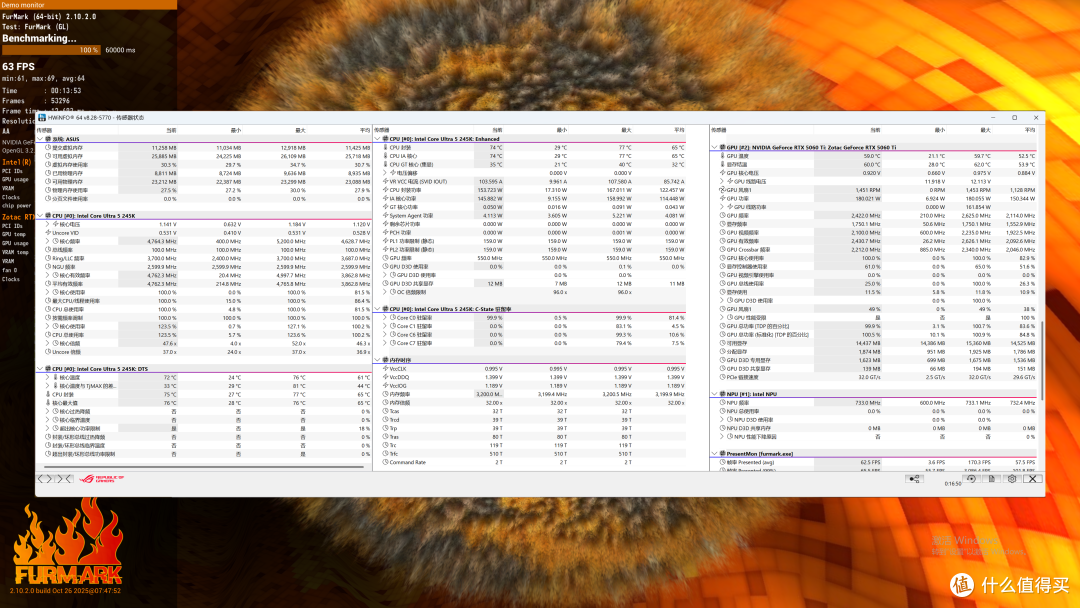Screen dimensions: 1080x608
Task: Click the Republic of Gamers logo
Action: [101, 479]
